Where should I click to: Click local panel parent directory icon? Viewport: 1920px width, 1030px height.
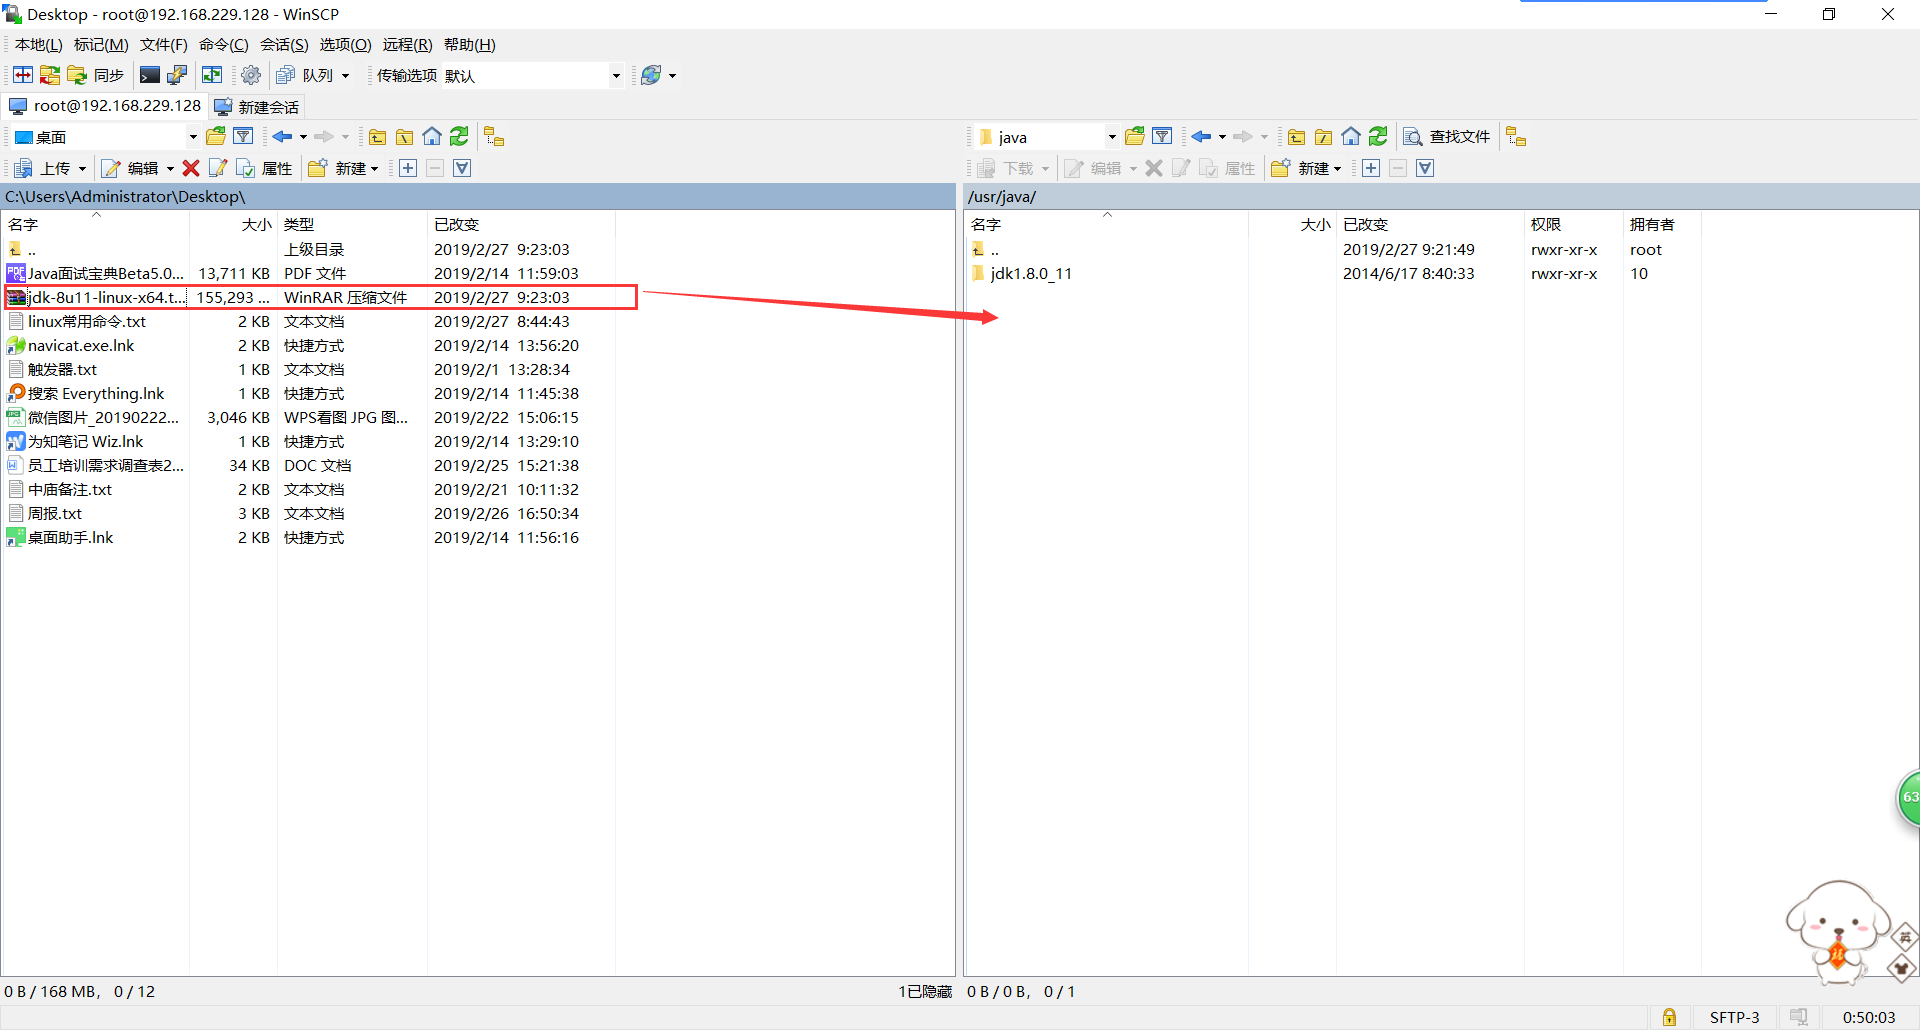(x=377, y=137)
